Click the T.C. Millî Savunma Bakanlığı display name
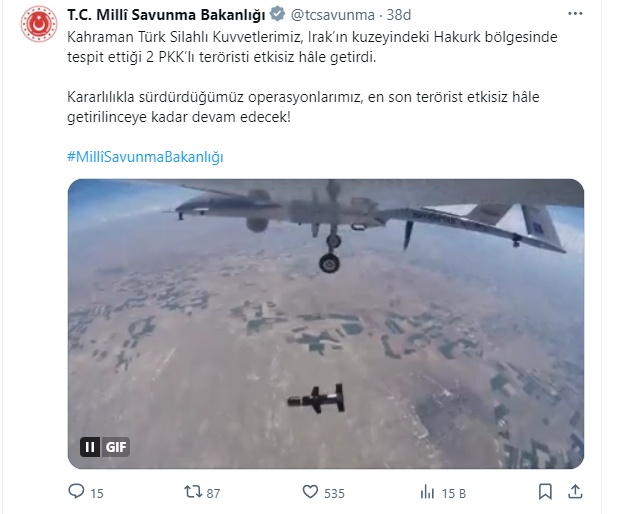This screenshot has width=629, height=514. click(166, 15)
